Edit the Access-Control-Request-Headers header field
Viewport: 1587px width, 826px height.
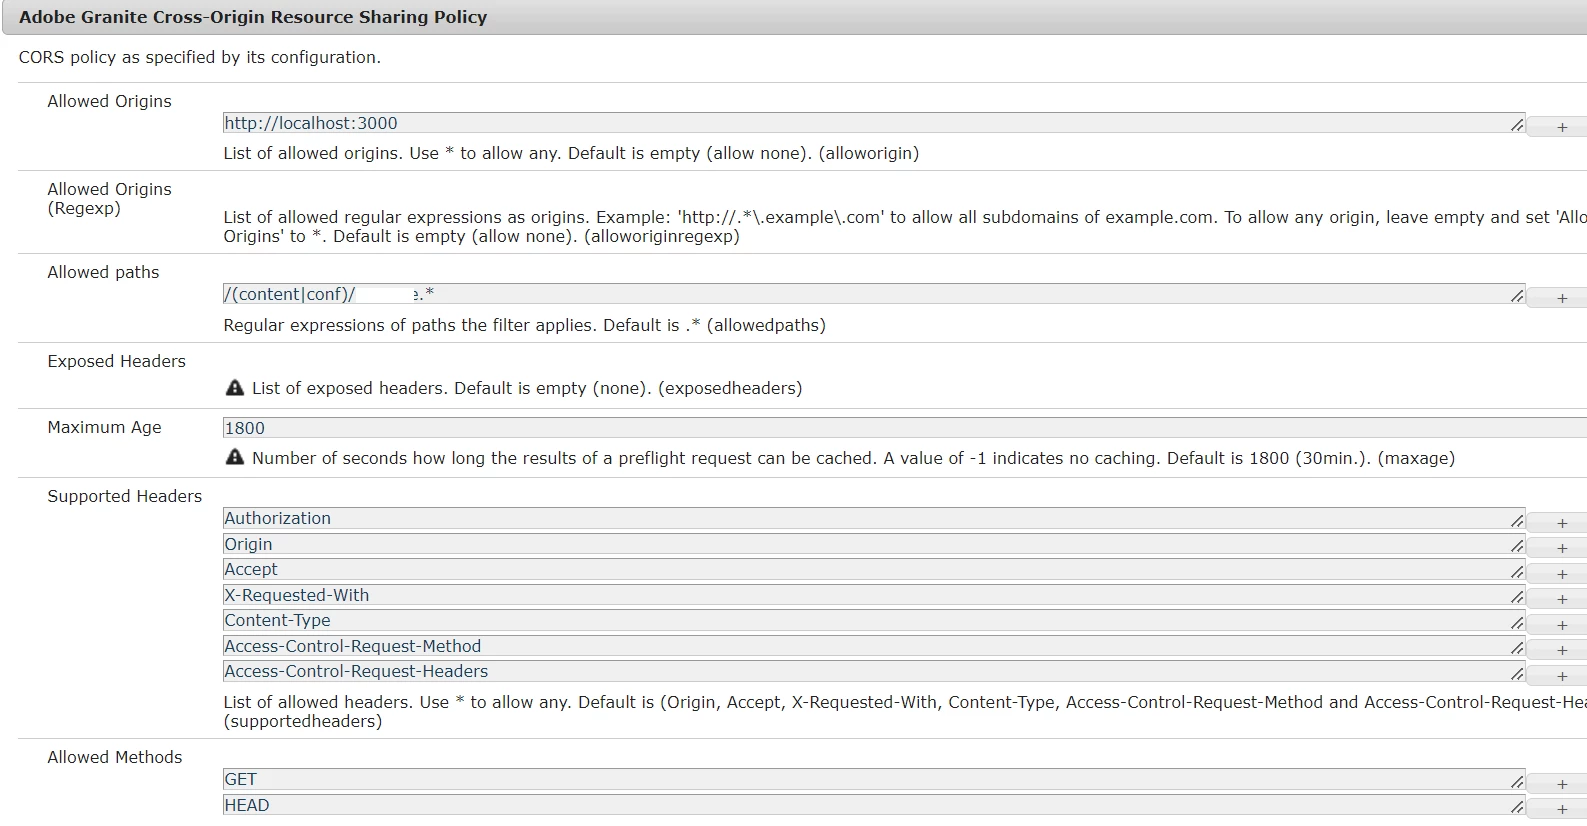click(x=874, y=671)
